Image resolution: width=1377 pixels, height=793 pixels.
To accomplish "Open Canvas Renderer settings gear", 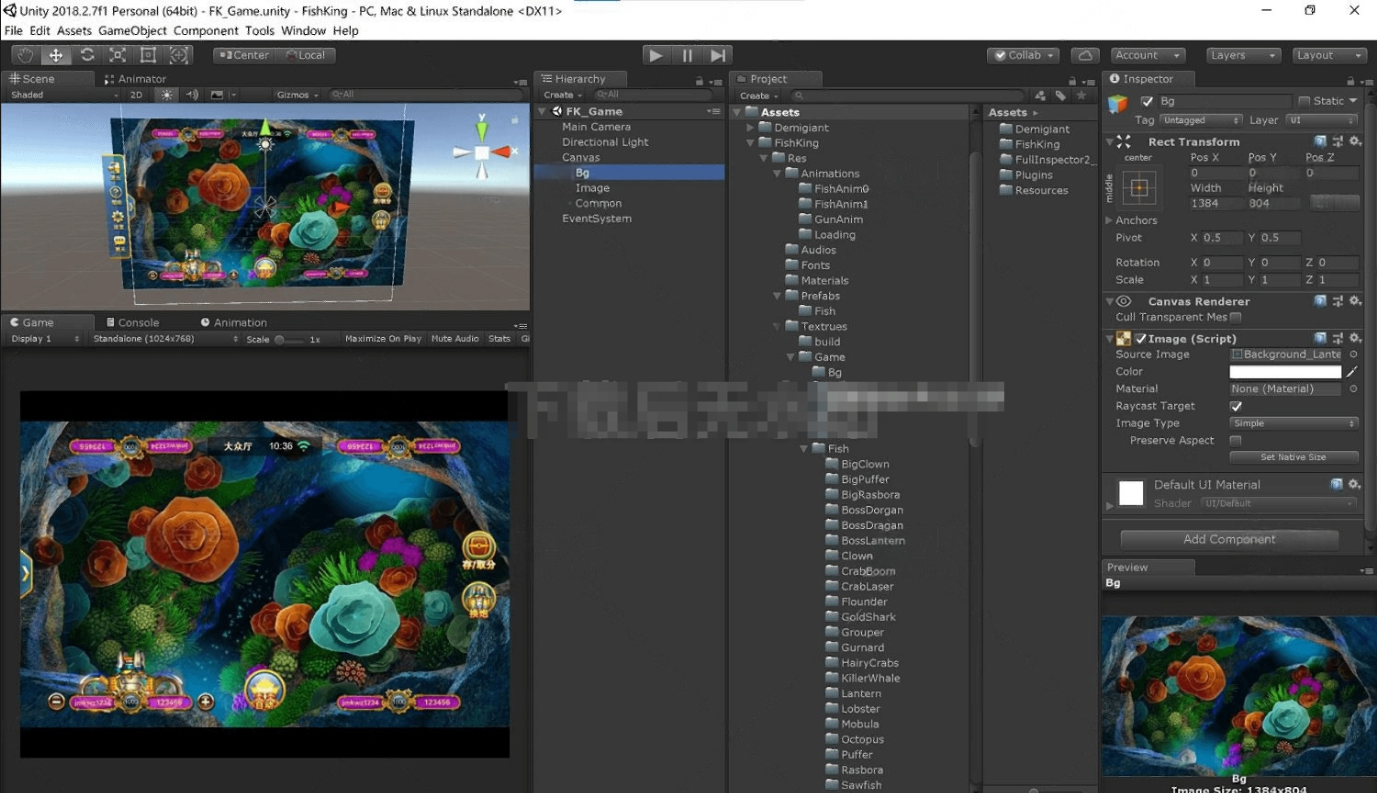I will [1355, 301].
